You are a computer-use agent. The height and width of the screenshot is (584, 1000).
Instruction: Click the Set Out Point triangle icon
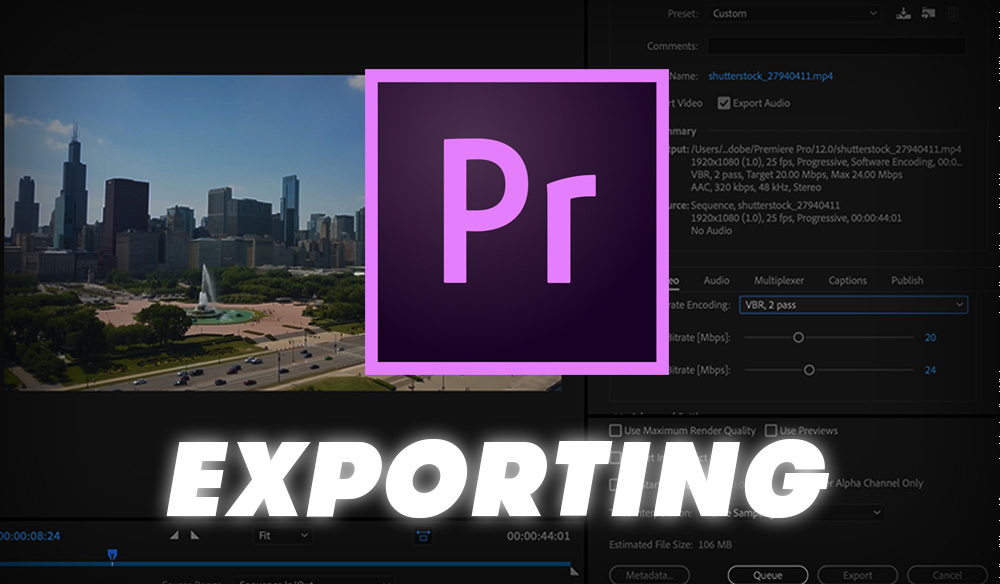point(195,536)
